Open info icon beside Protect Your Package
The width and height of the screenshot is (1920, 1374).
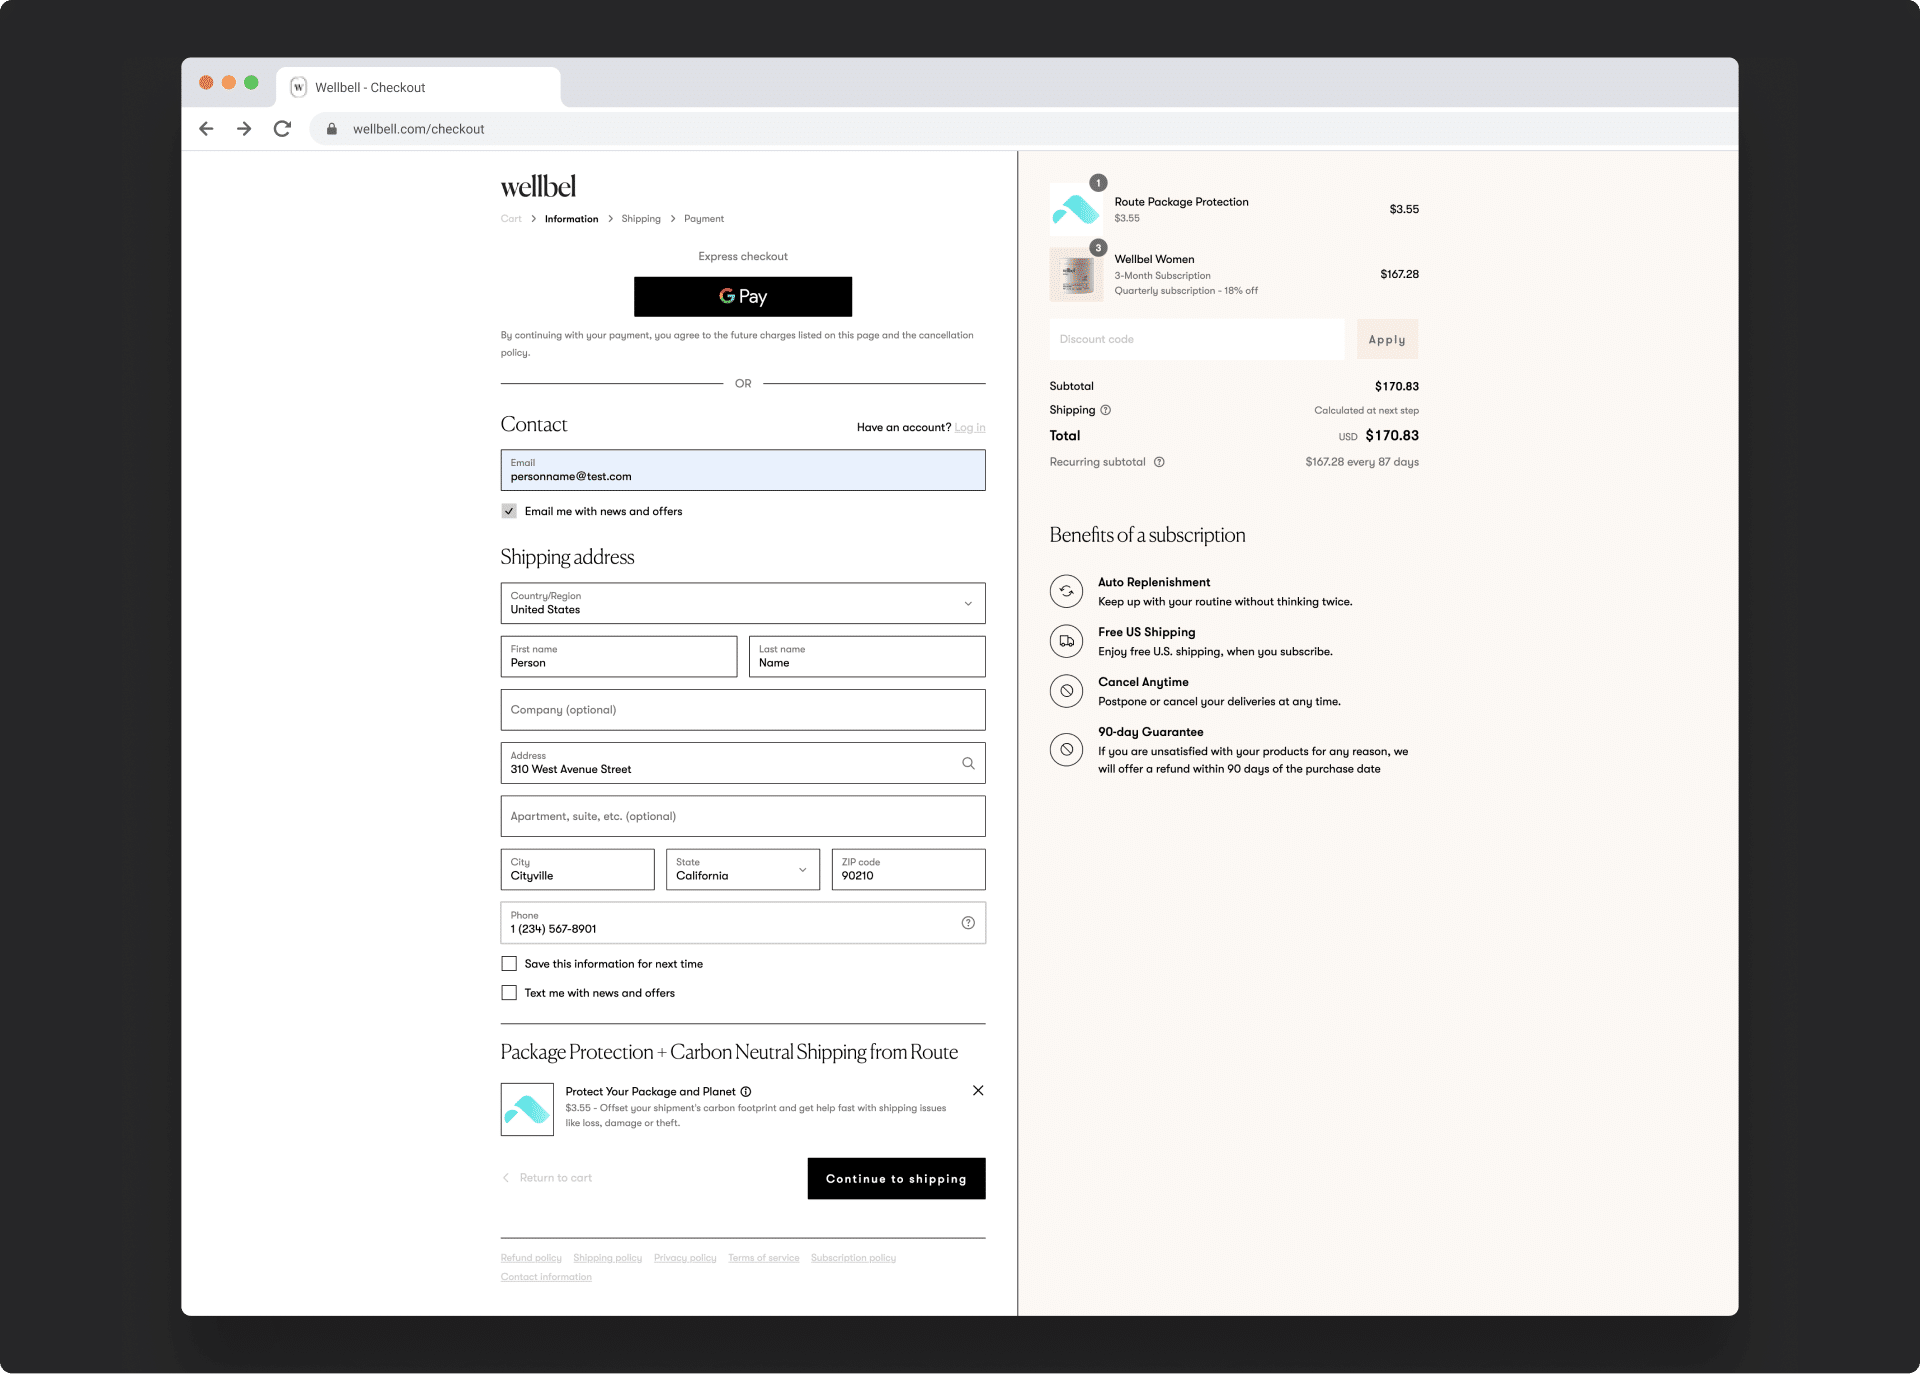click(x=746, y=1092)
